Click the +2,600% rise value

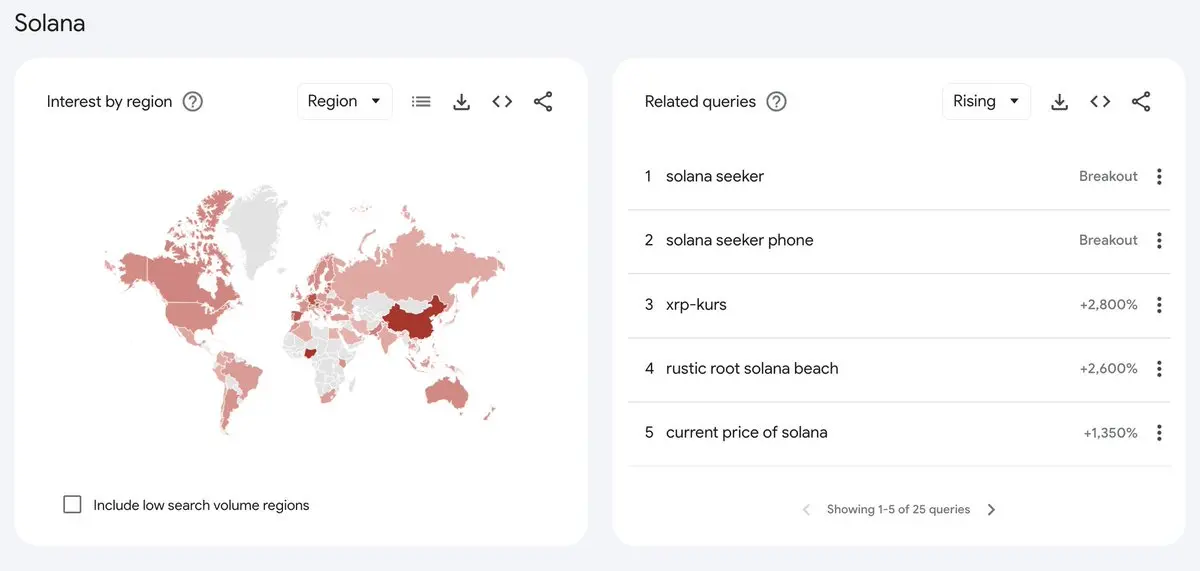click(x=1108, y=368)
